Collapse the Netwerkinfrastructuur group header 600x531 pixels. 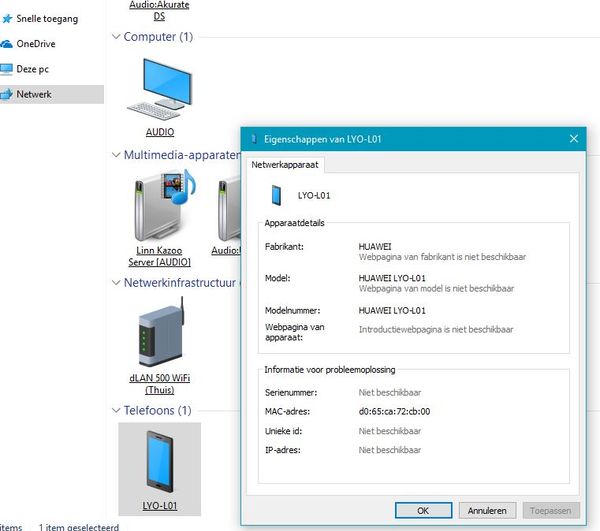pos(115,283)
